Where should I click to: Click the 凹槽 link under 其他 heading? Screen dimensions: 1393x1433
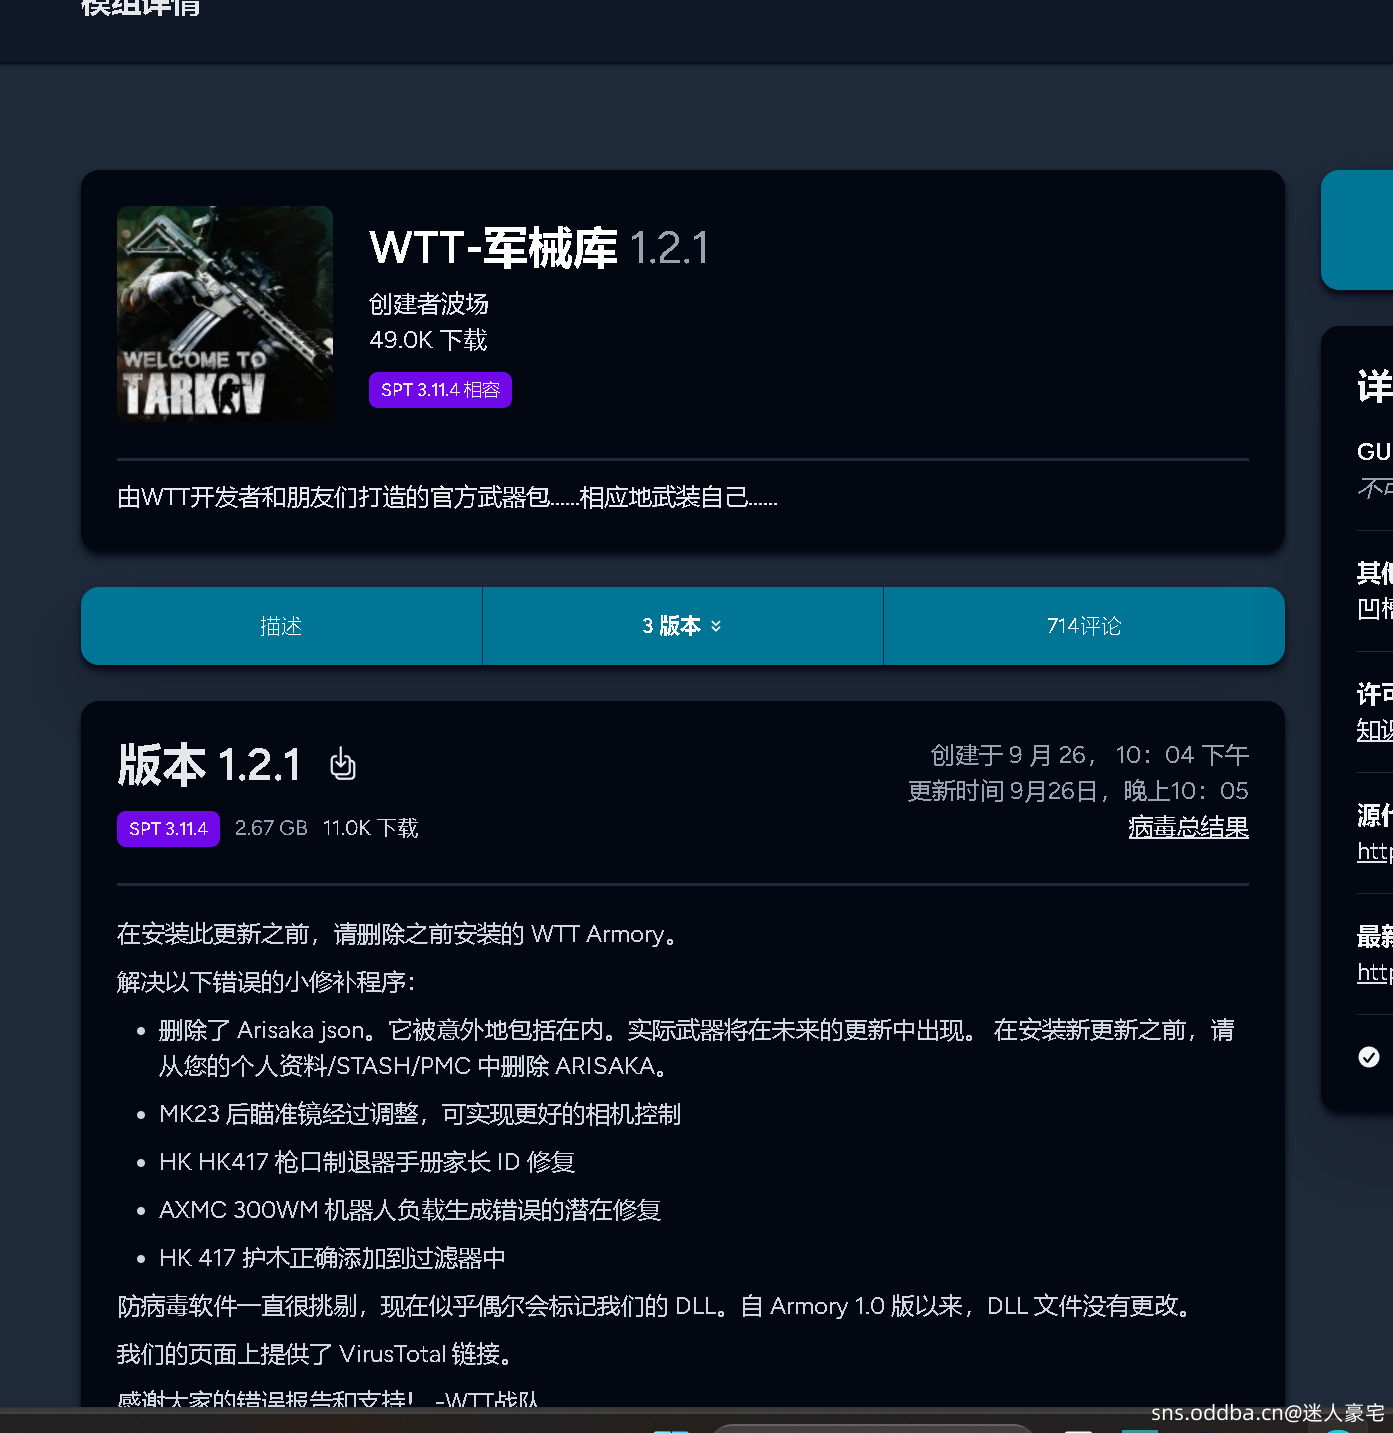[1375, 609]
